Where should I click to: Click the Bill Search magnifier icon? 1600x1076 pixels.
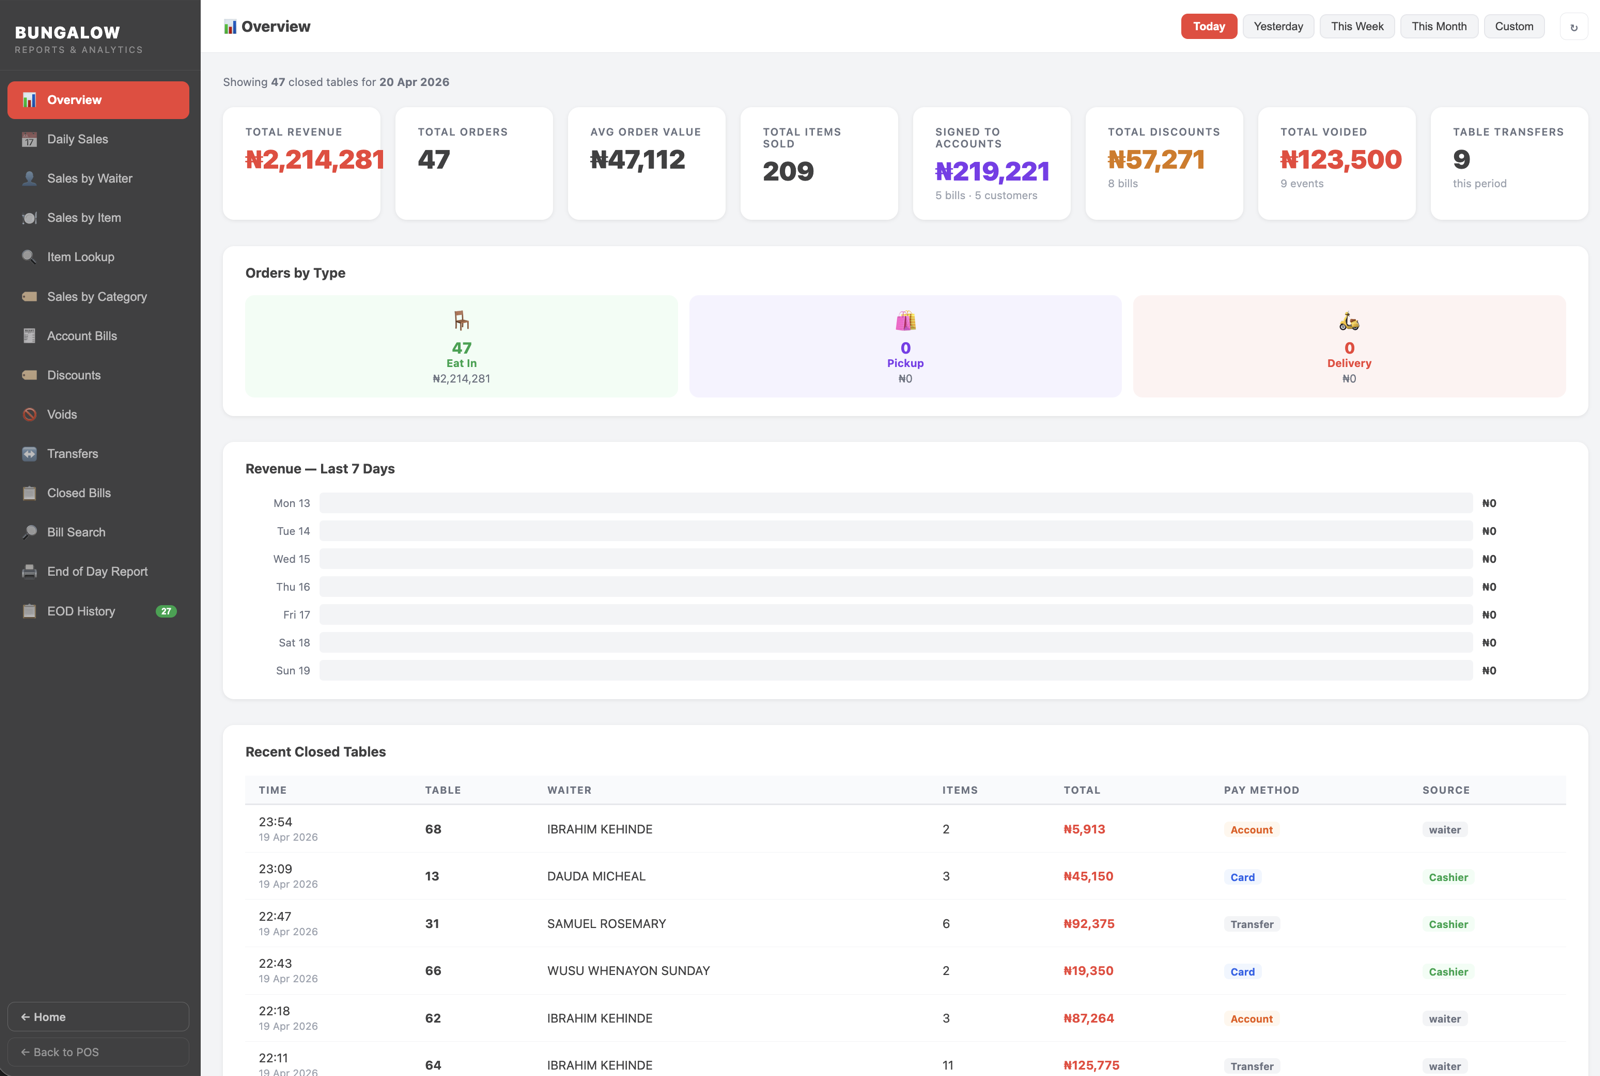(29, 532)
